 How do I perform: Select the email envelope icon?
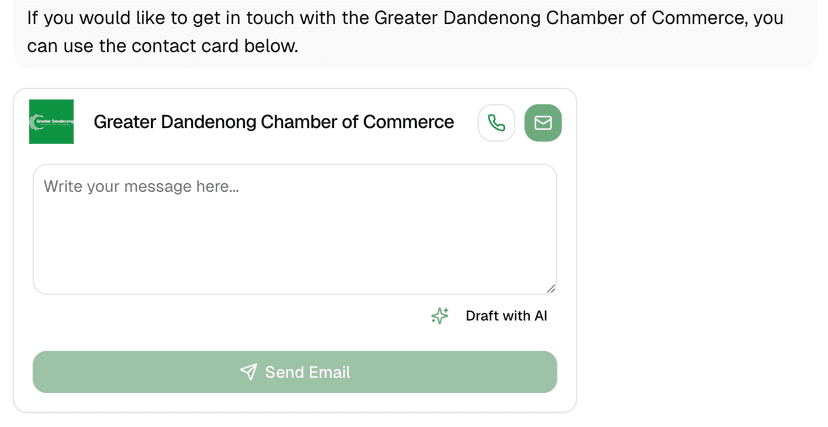tap(543, 123)
